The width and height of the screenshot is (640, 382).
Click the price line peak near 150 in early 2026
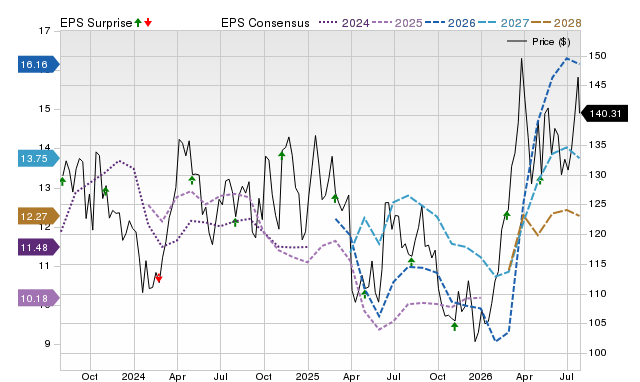(522, 59)
